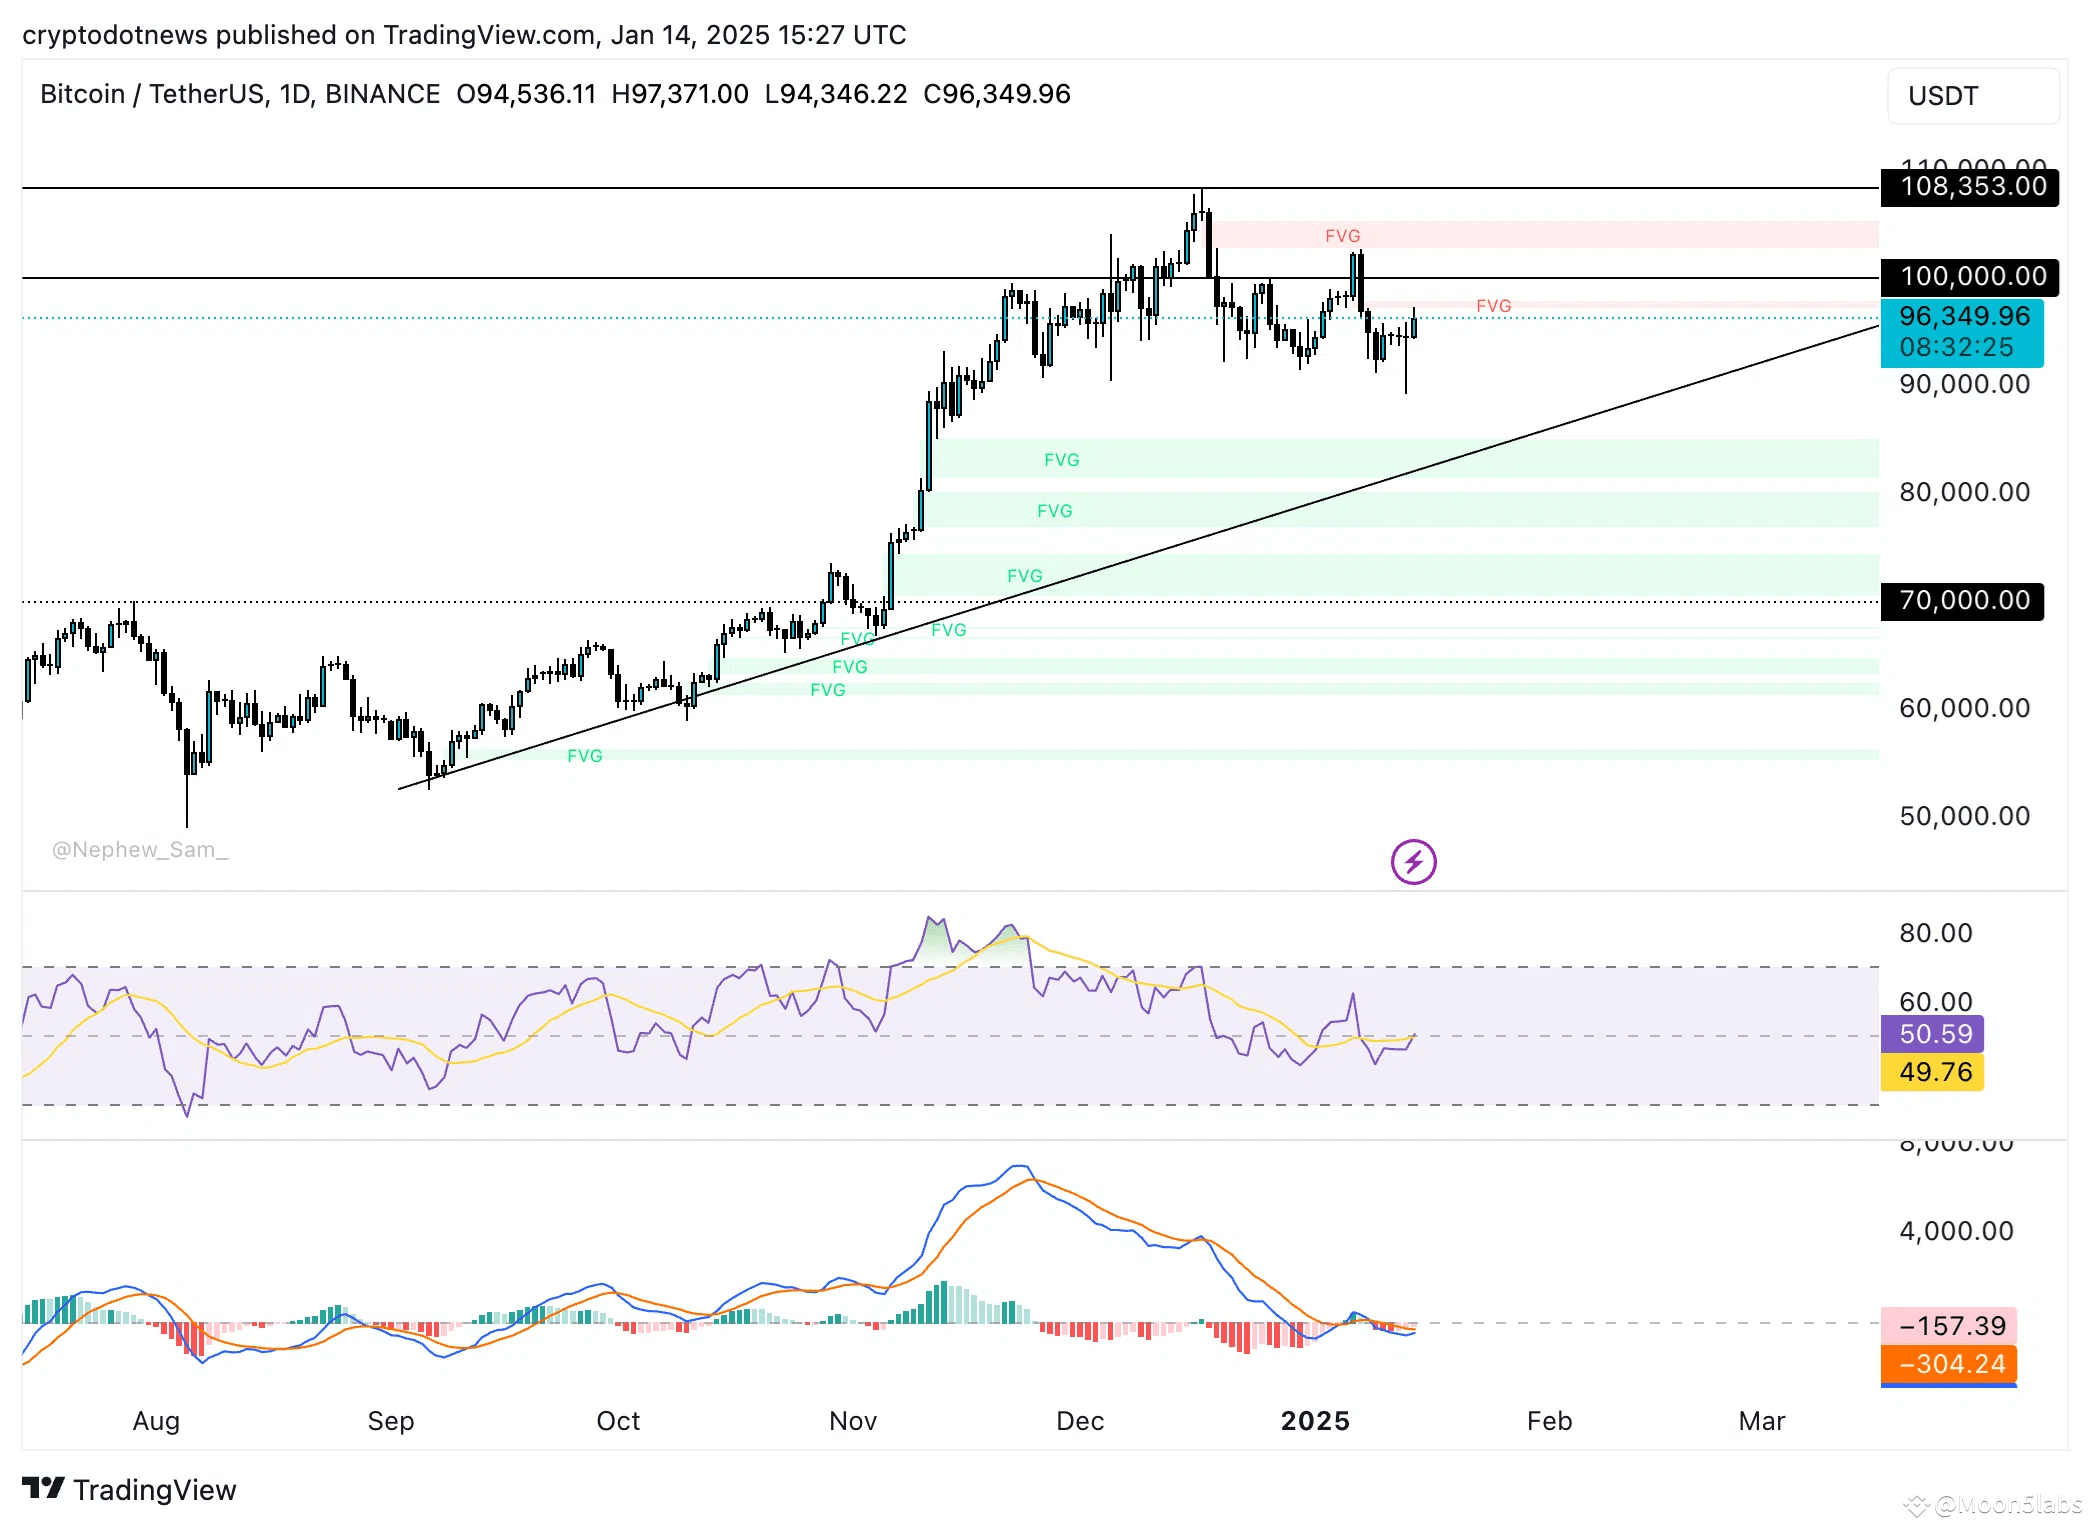The width and height of the screenshot is (2090, 1527).
Task: Click the FVG label inside the red zone
Action: point(1342,236)
